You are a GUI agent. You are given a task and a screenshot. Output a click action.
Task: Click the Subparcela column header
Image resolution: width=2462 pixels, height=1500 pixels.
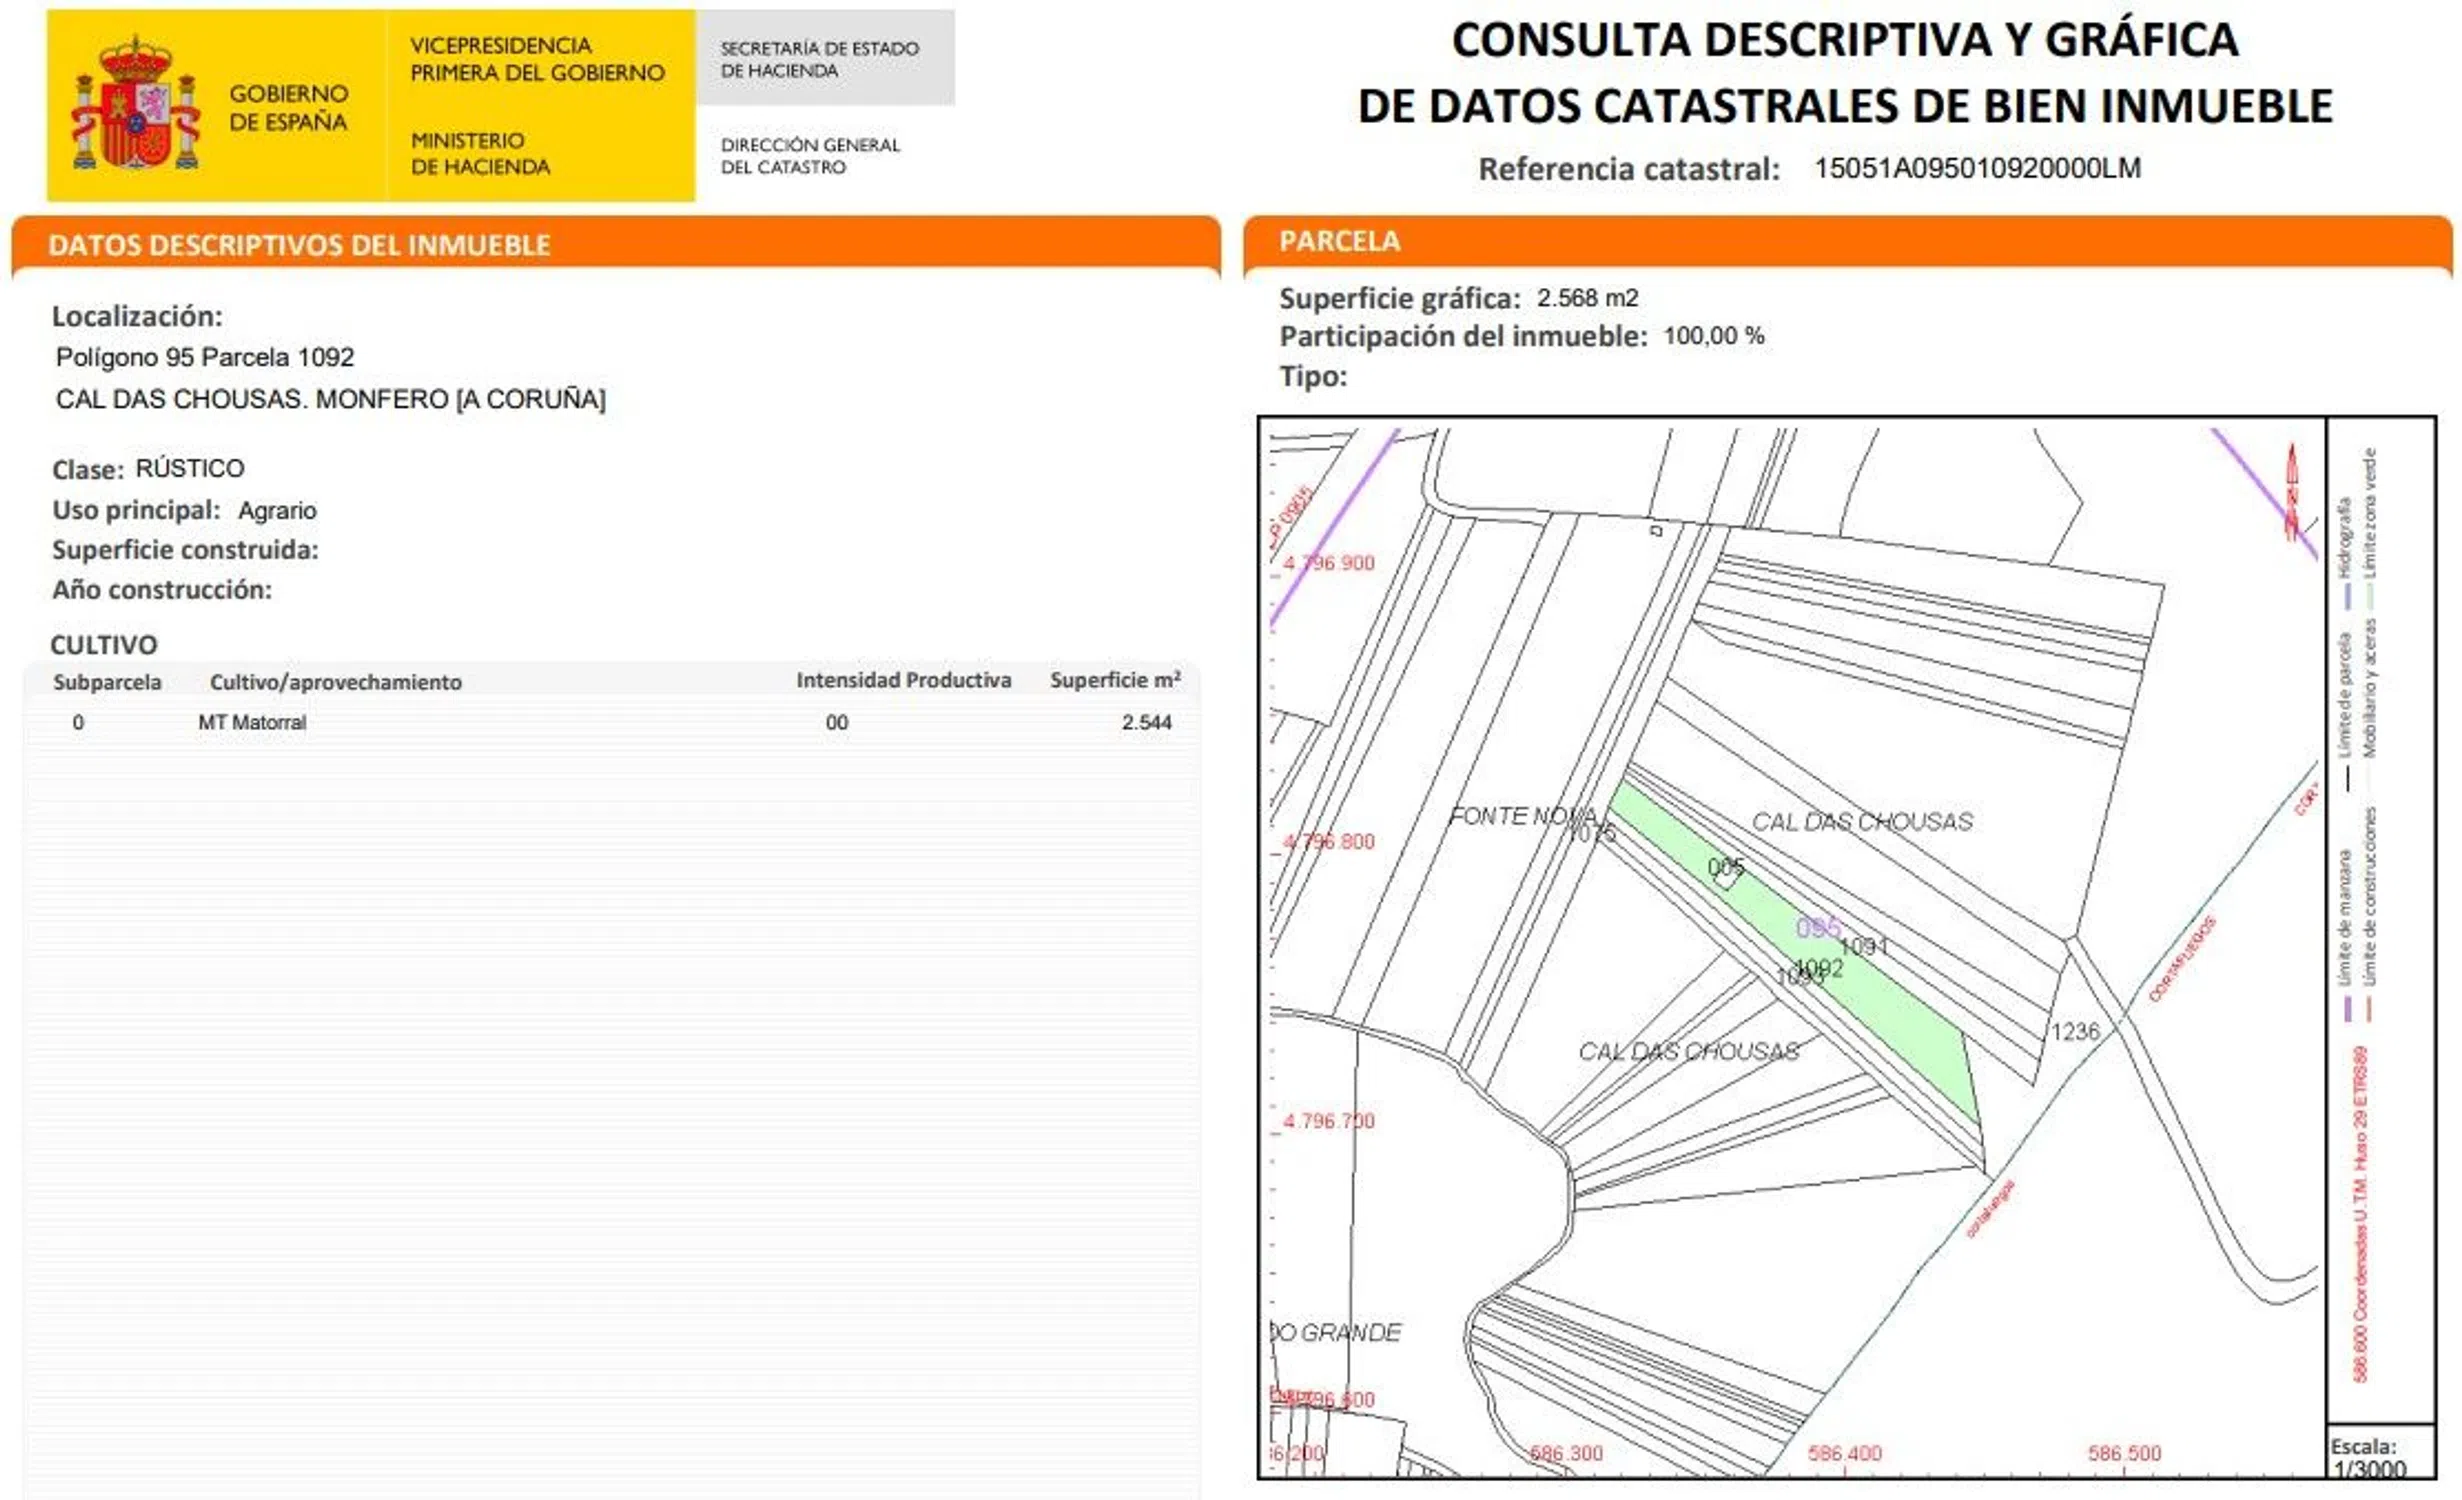pos(107,682)
